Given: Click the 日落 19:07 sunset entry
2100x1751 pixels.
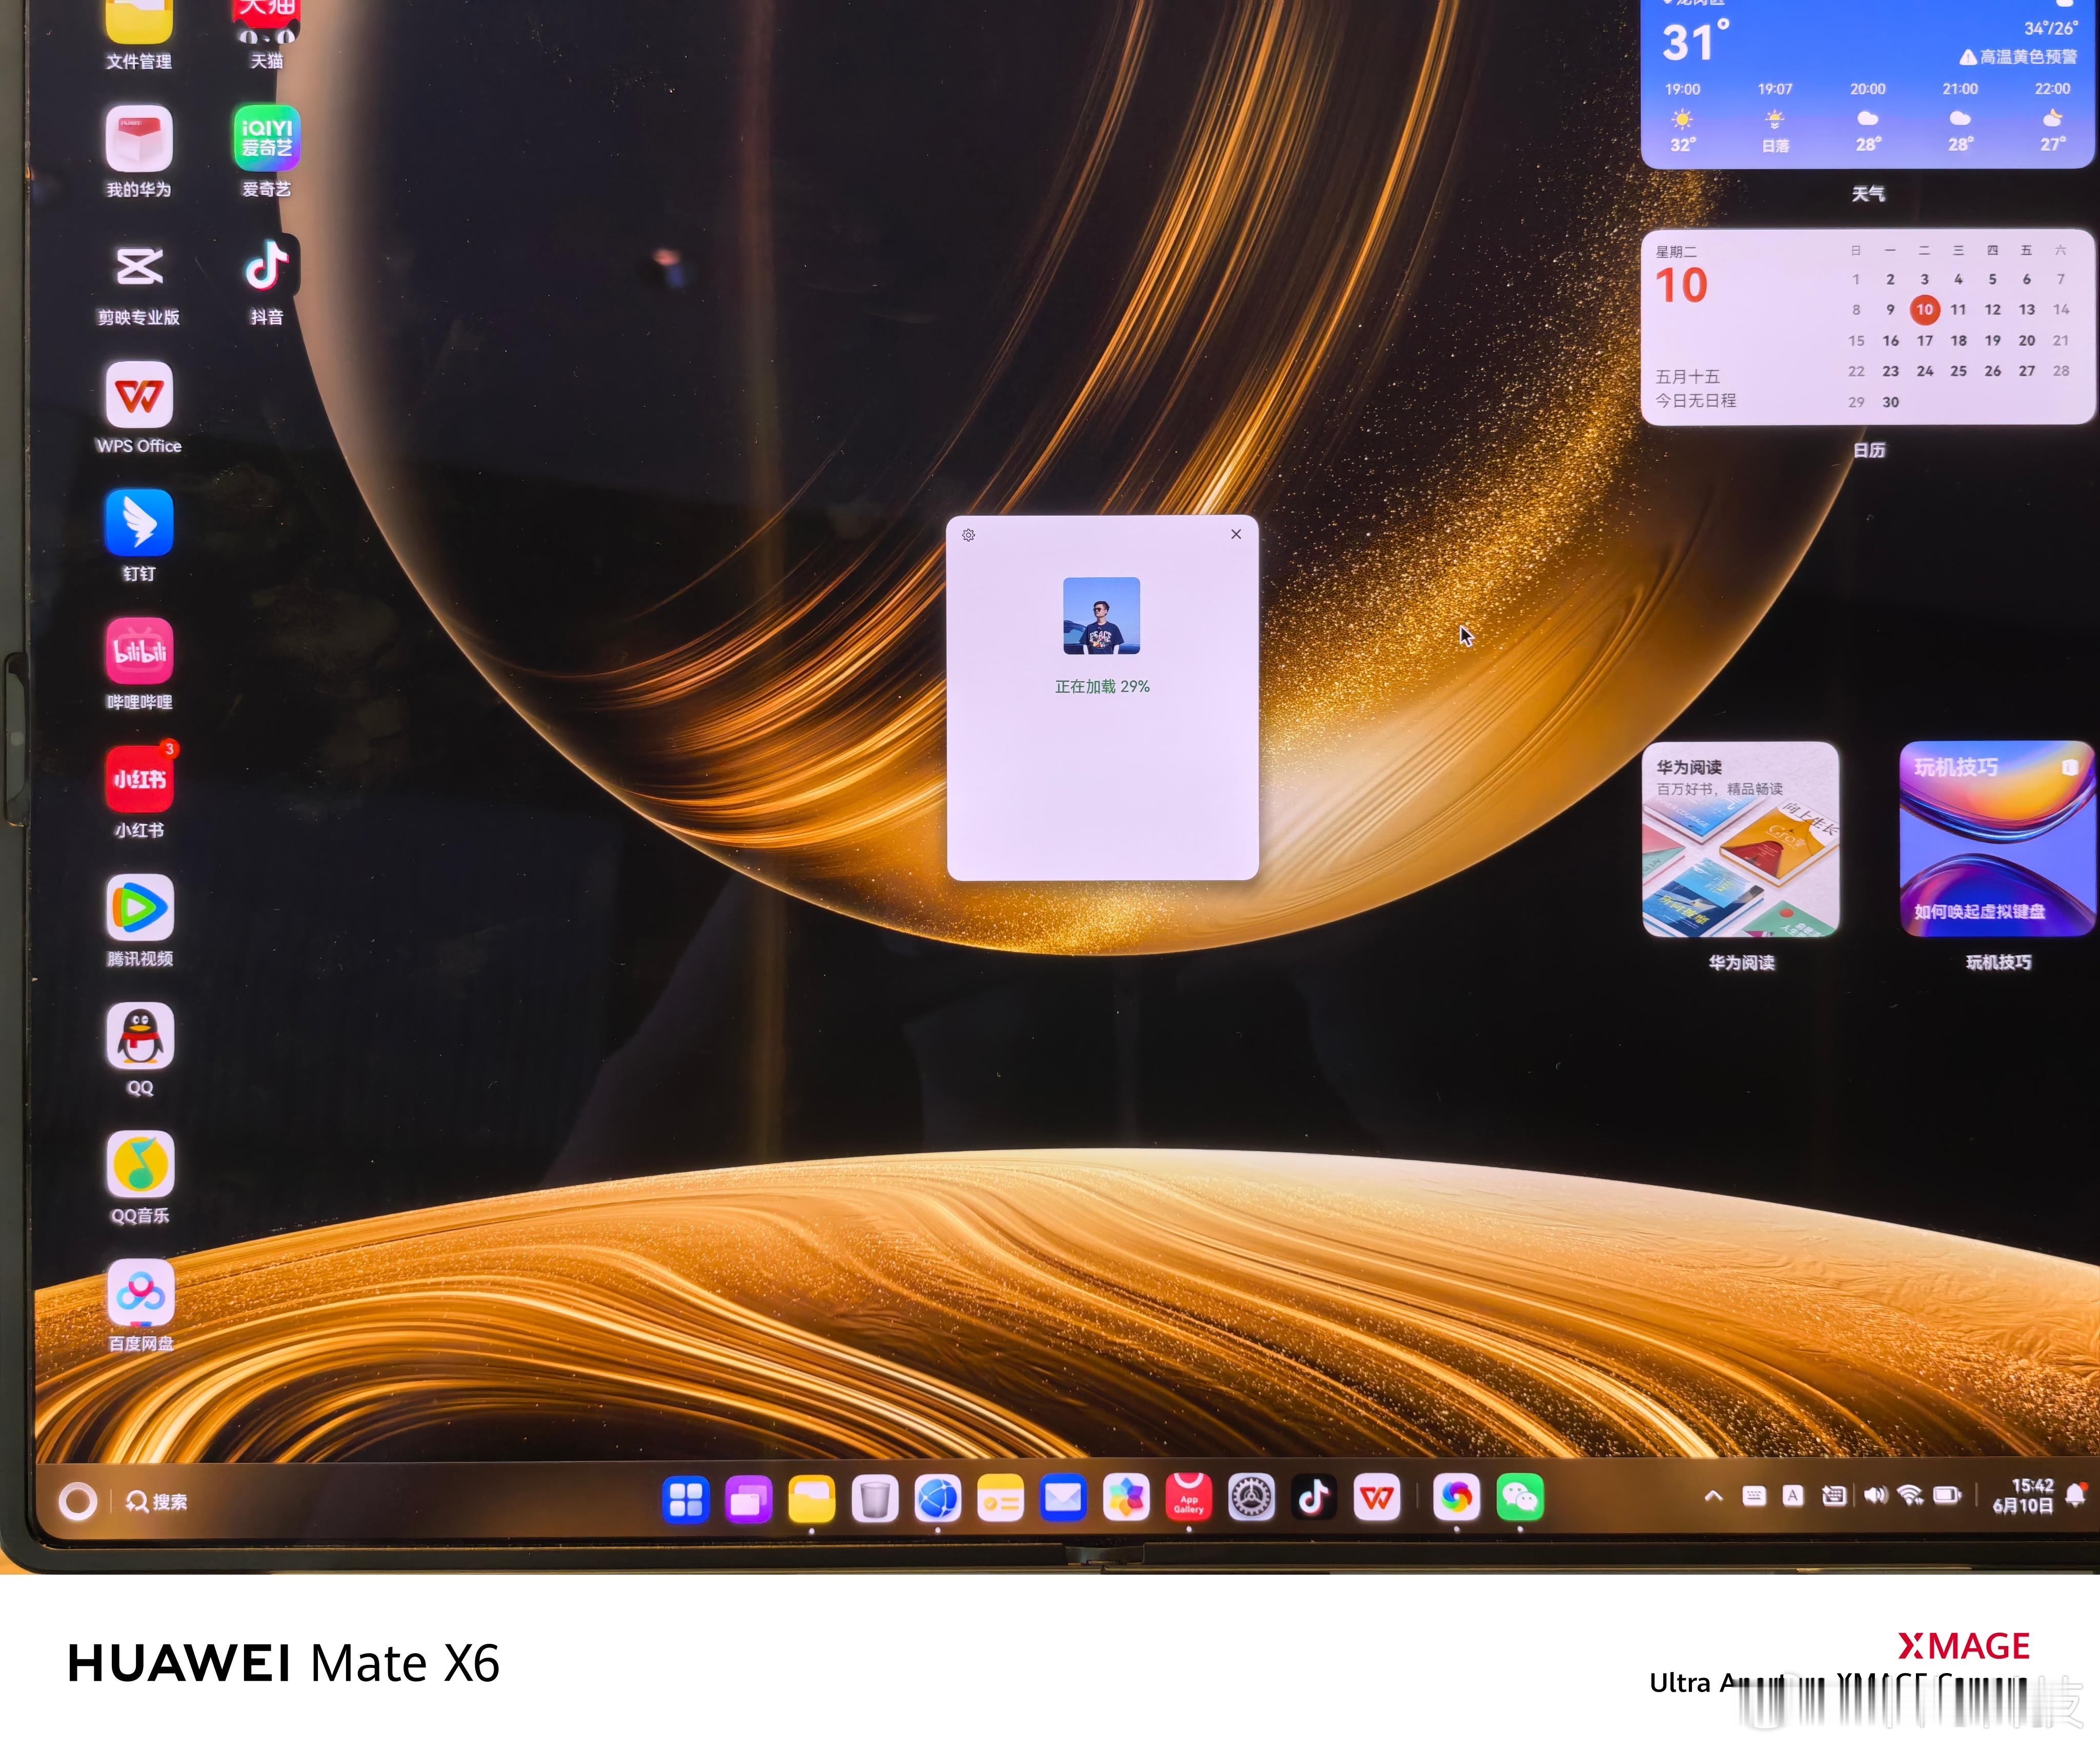Looking at the screenshot, I should pyautogui.click(x=1776, y=118).
